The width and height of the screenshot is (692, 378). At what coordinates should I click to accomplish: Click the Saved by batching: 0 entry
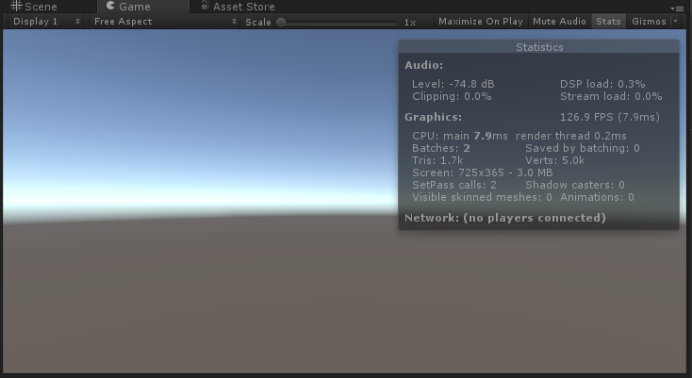click(582, 148)
